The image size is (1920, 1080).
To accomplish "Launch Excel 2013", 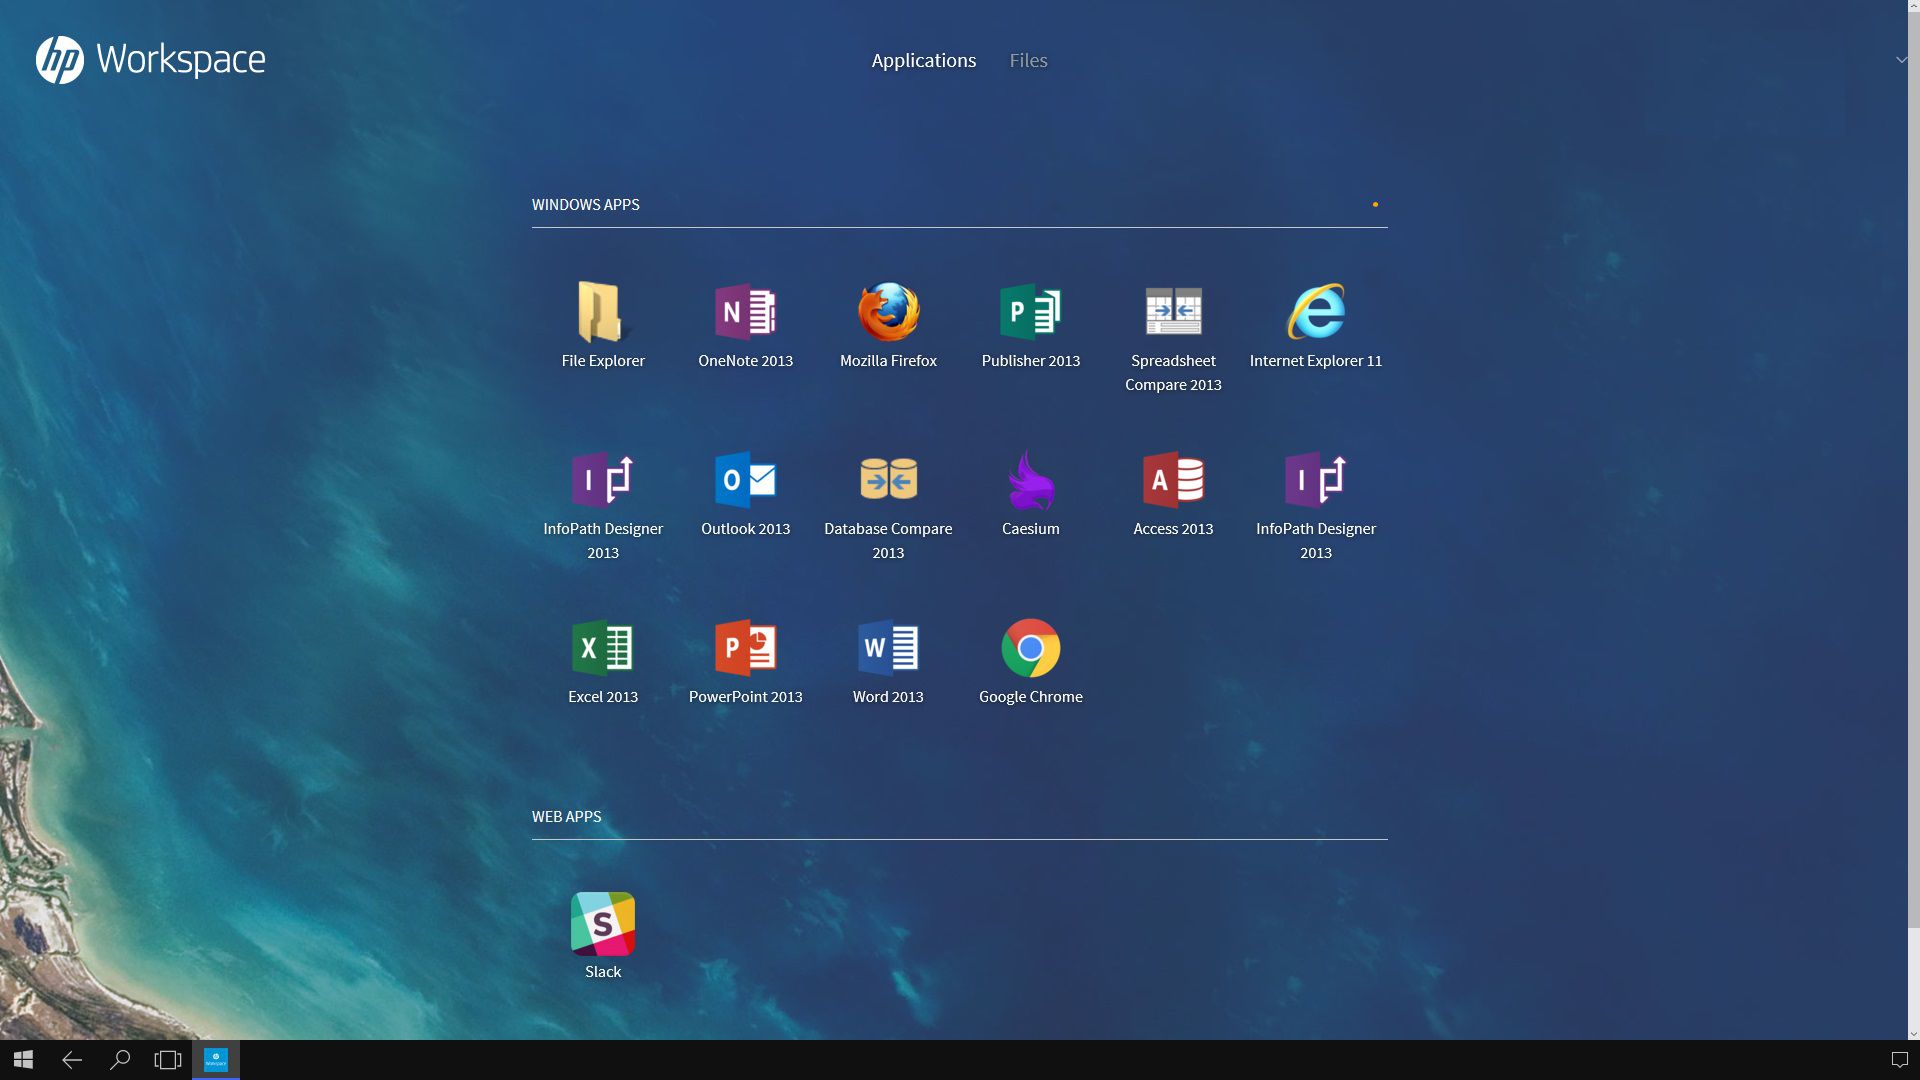I will click(x=602, y=661).
